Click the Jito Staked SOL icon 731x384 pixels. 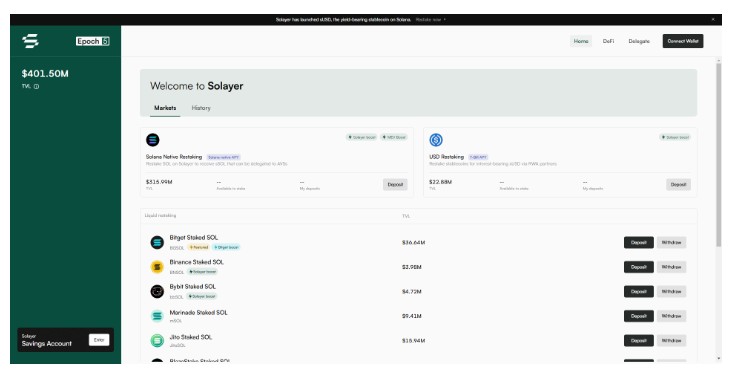click(157, 341)
